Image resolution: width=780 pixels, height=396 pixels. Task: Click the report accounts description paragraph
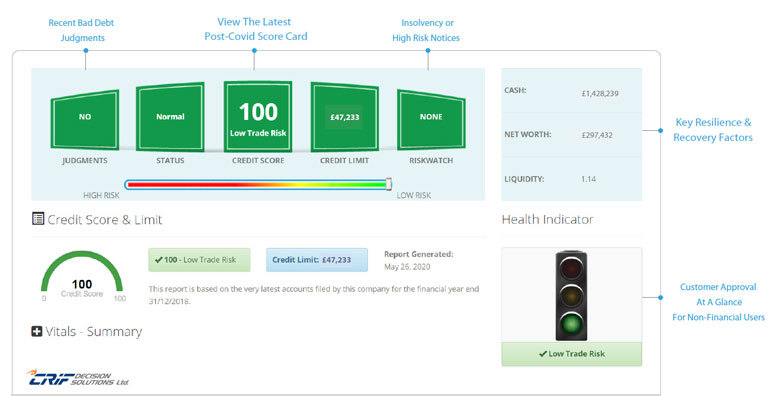pos(314,295)
